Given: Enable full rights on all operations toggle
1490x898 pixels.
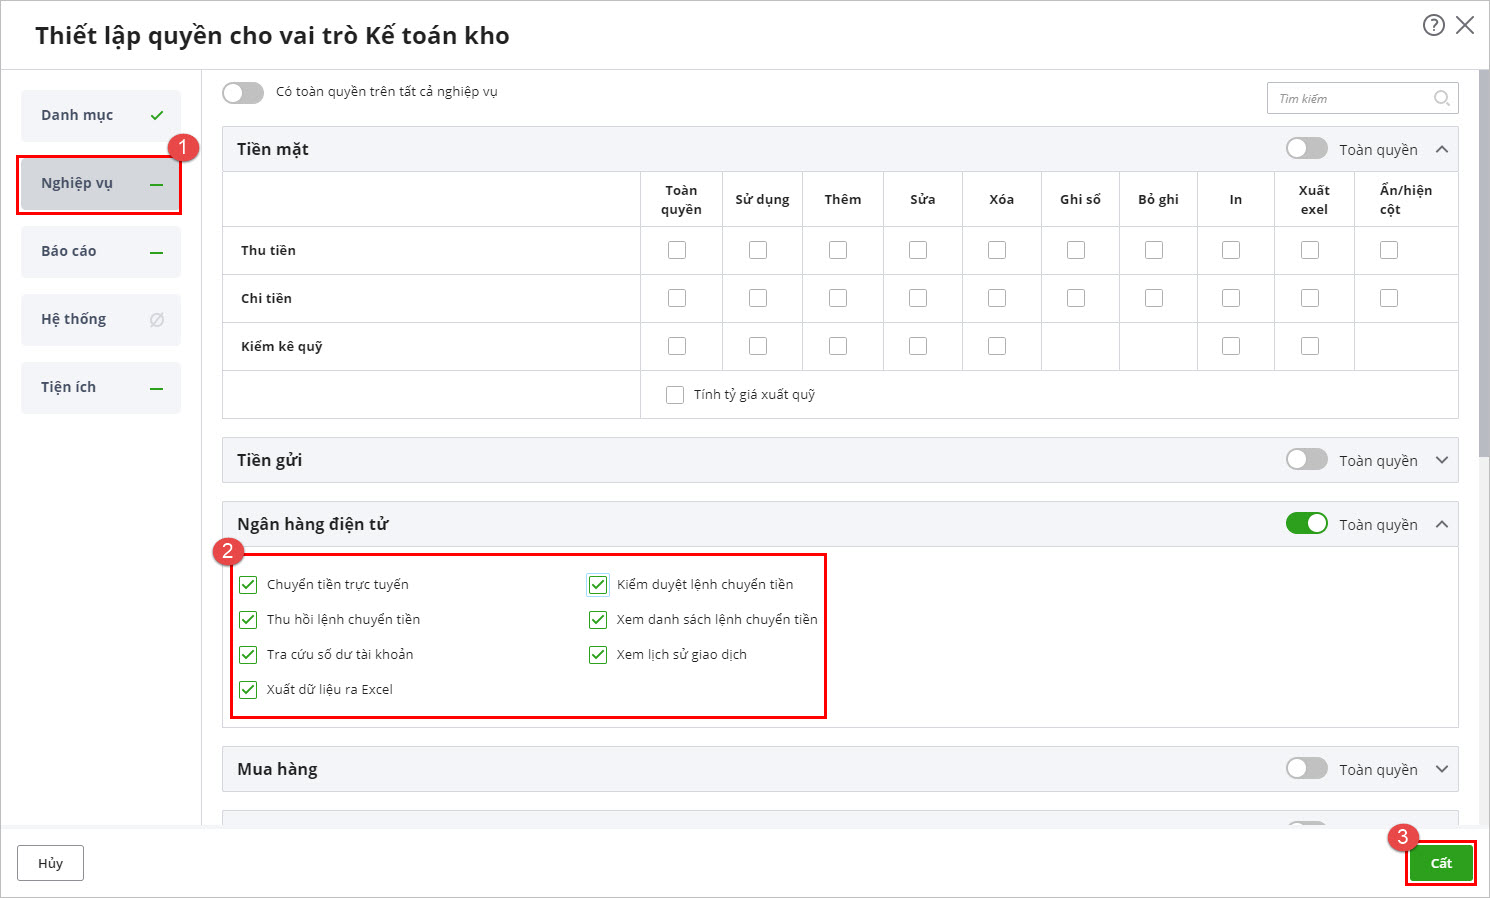Looking at the screenshot, I should point(243,93).
